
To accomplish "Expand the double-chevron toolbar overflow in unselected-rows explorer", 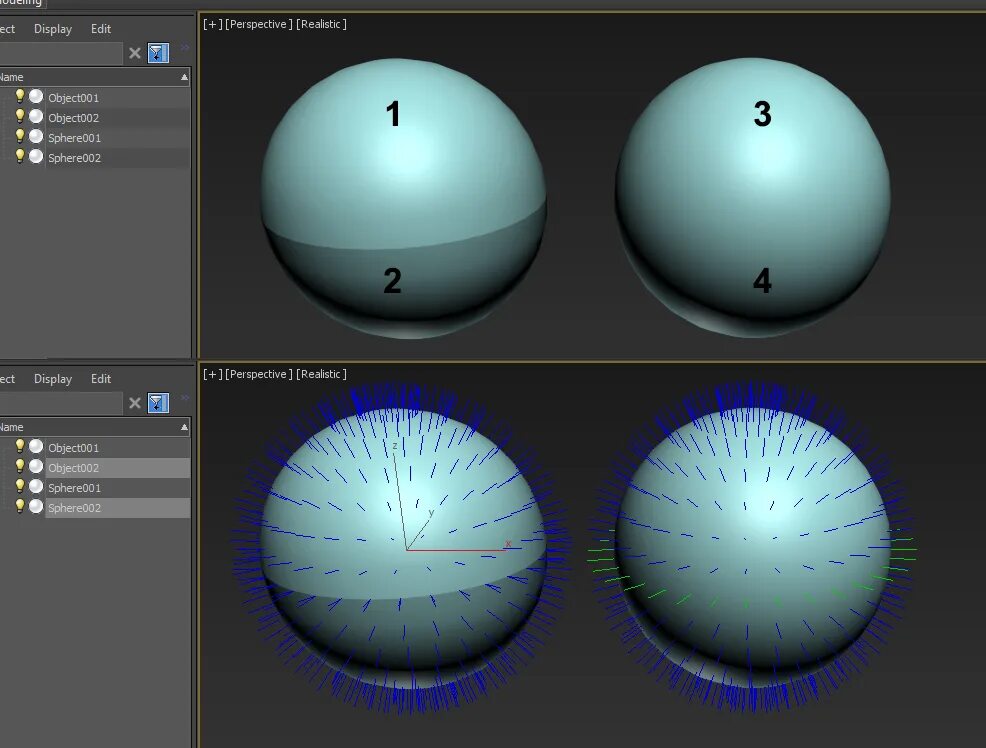I will point(185,47).
